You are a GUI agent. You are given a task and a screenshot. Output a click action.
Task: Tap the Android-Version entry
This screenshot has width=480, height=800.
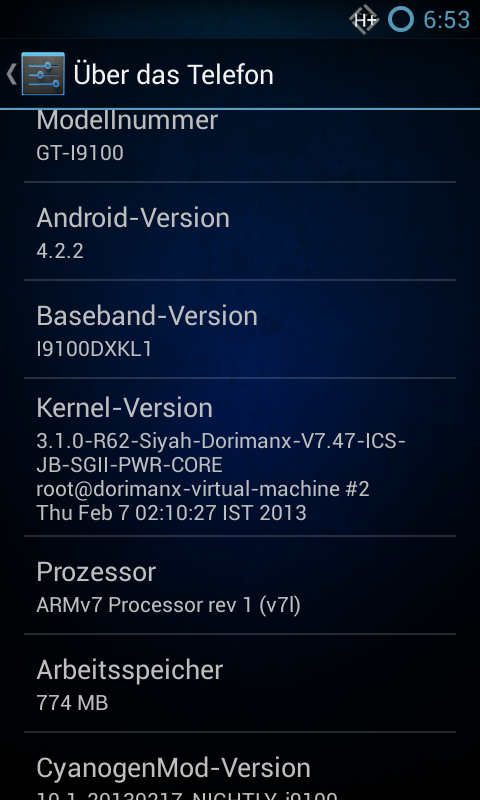(240, 231)
